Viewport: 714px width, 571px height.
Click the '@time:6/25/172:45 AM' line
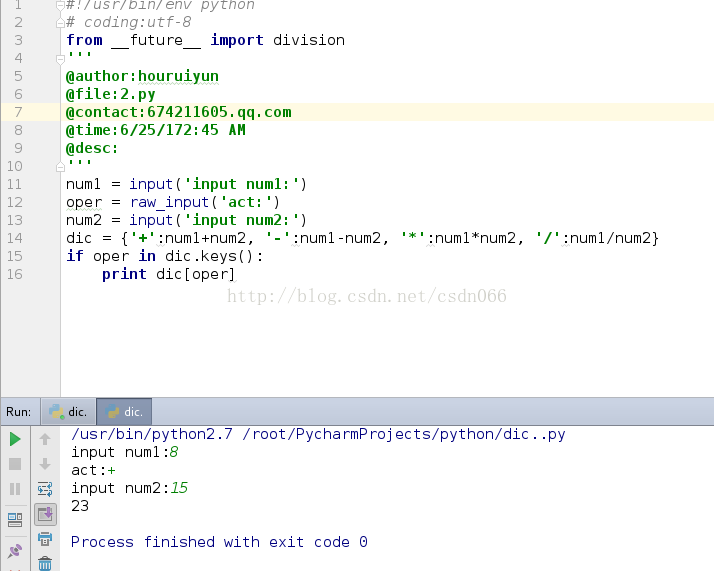pyautogui.click(x=156, y=130)
